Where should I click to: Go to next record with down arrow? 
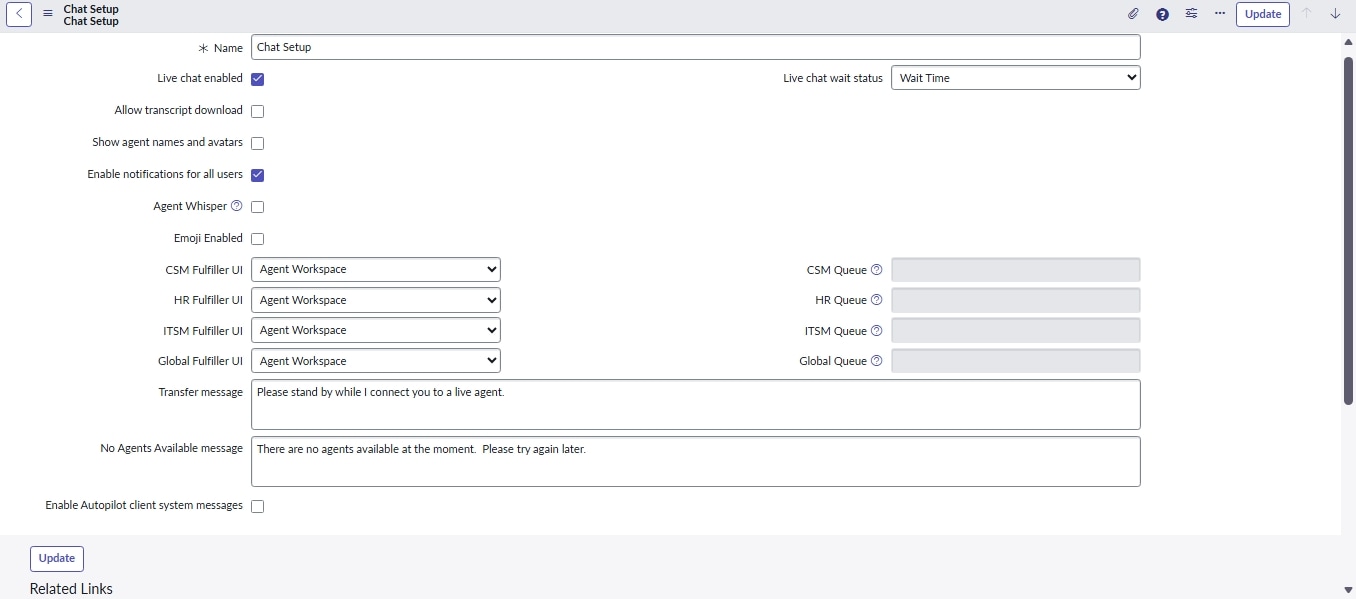(x=1335, y=14)
